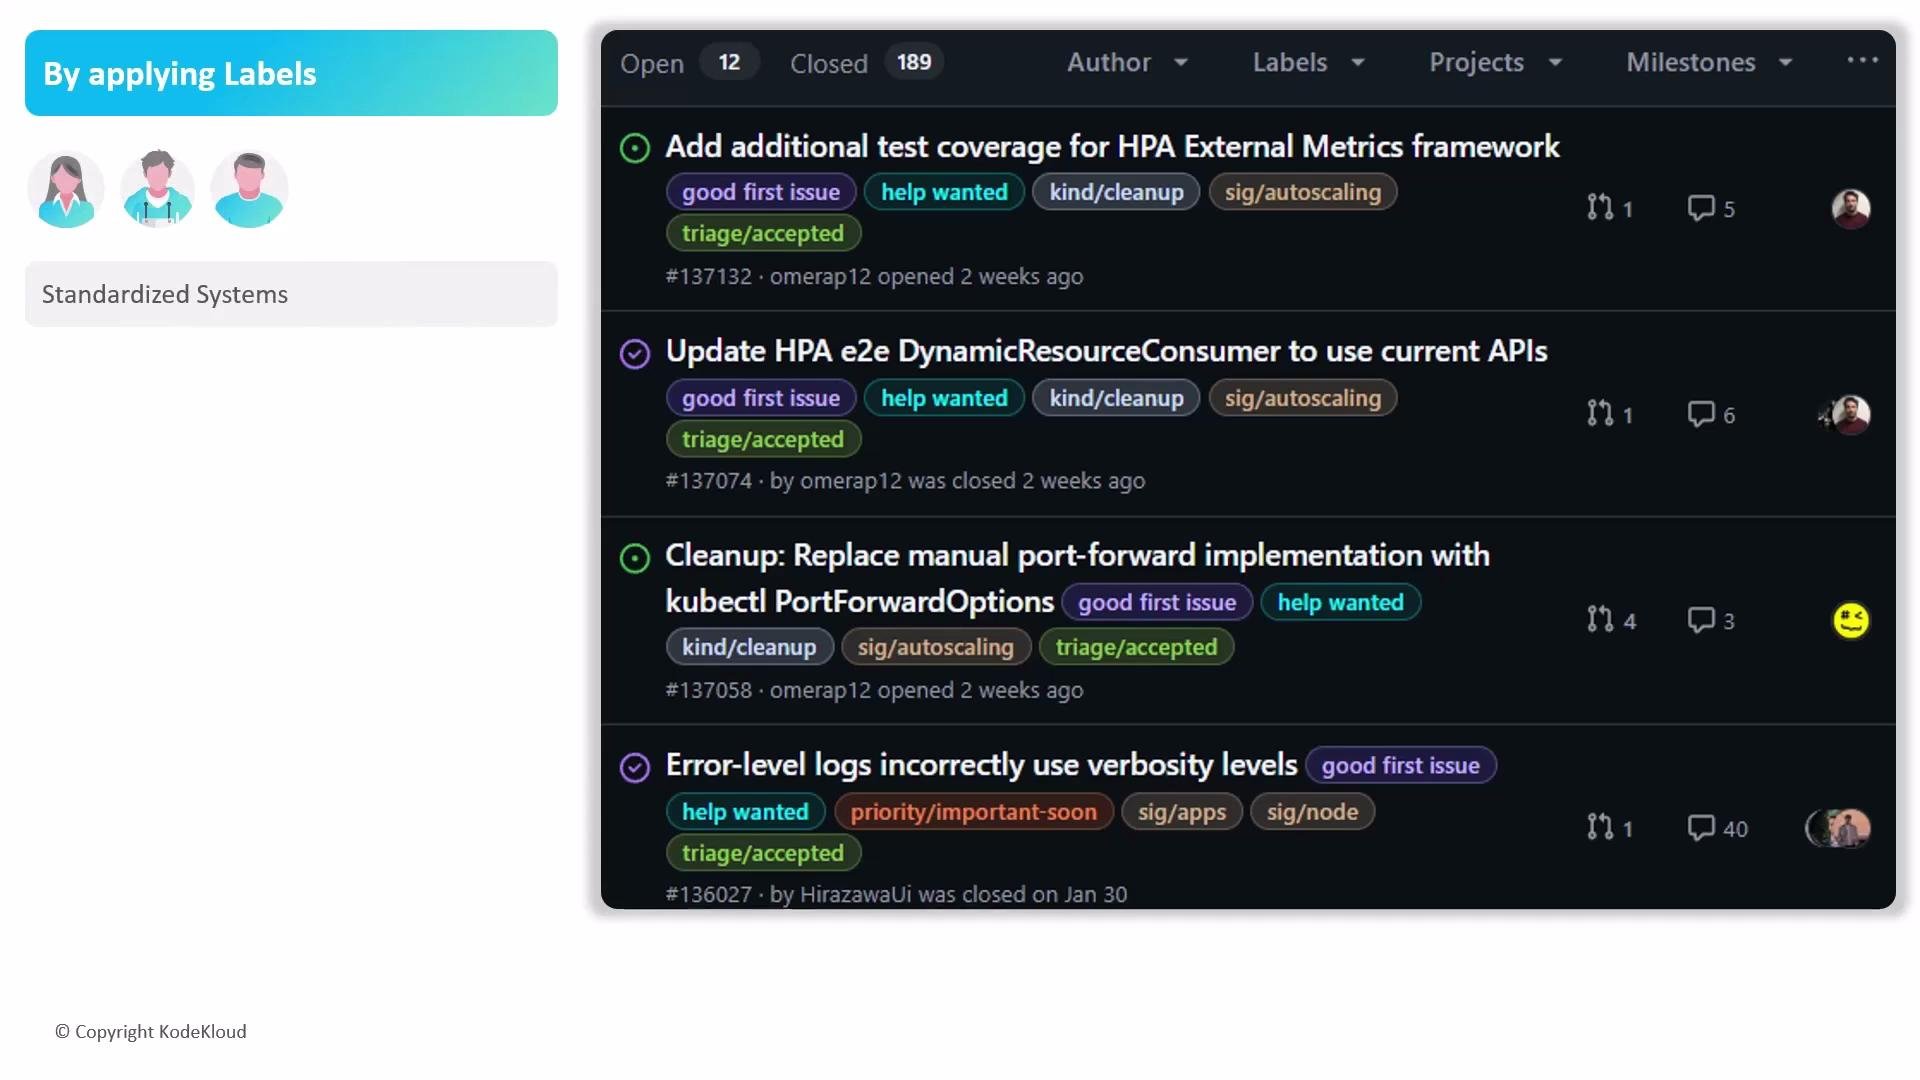Screen dimensions: 1920x1080
Task: Click 'triage/accepted' label on issue #137074
Action: (763, 439)
